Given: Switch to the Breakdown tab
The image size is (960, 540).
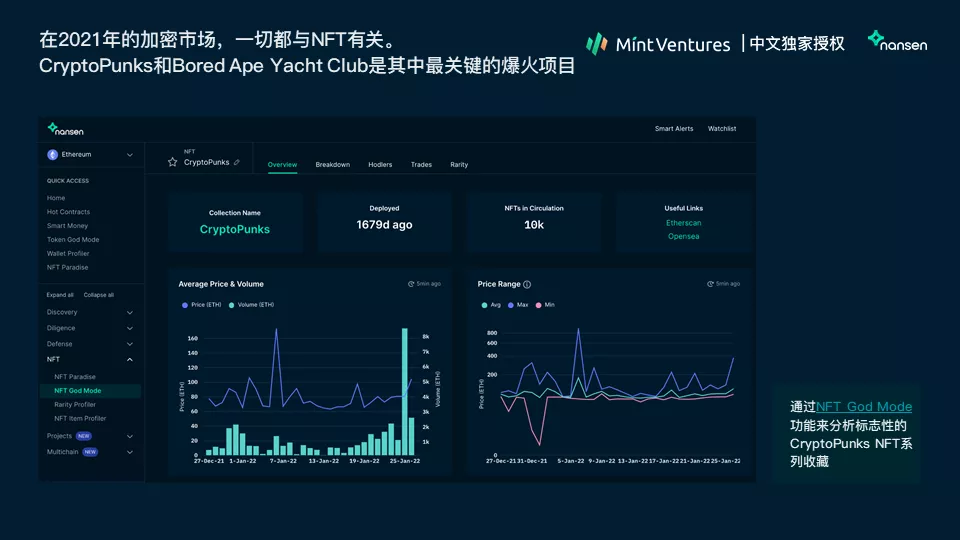Looking at the screenshot, I should (x=332, y=165).
